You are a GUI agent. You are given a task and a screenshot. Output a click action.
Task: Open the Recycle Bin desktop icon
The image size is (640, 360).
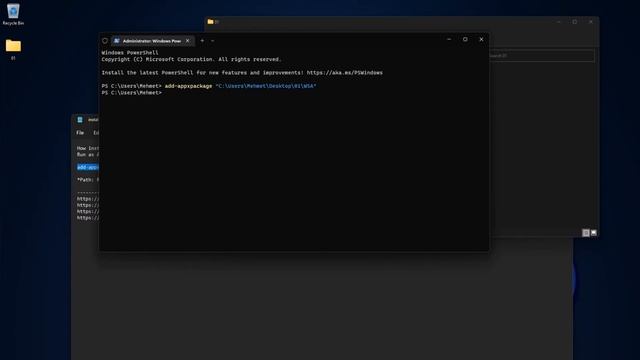[13, 14]
